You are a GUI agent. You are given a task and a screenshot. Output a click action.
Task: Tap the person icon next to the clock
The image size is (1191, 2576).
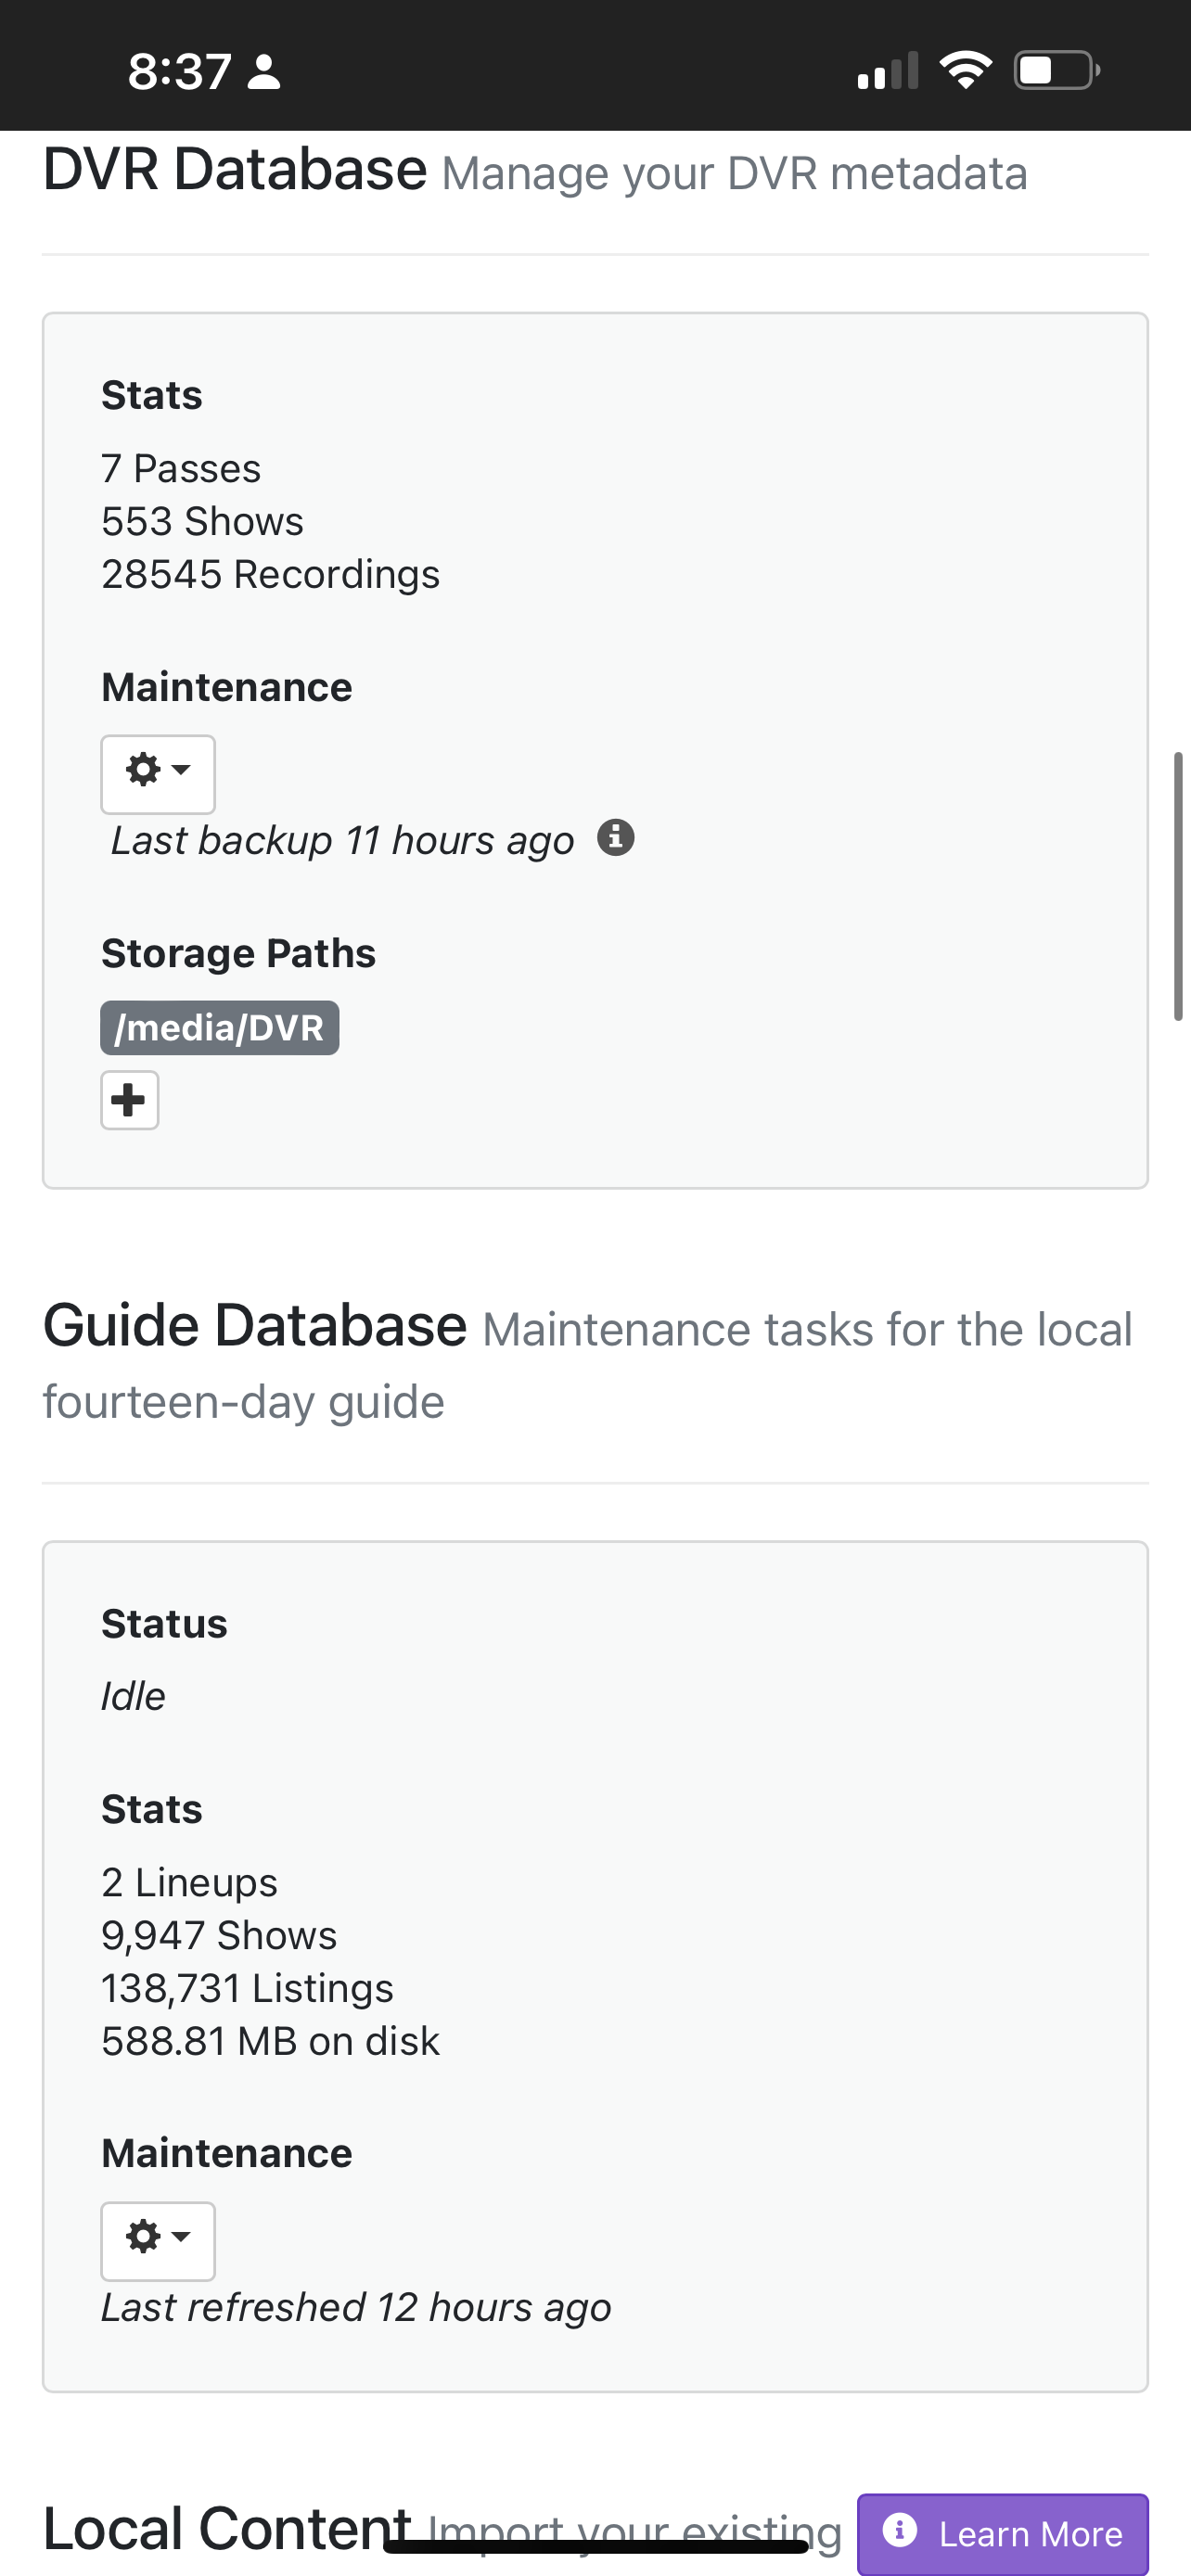tap(264, 72)
